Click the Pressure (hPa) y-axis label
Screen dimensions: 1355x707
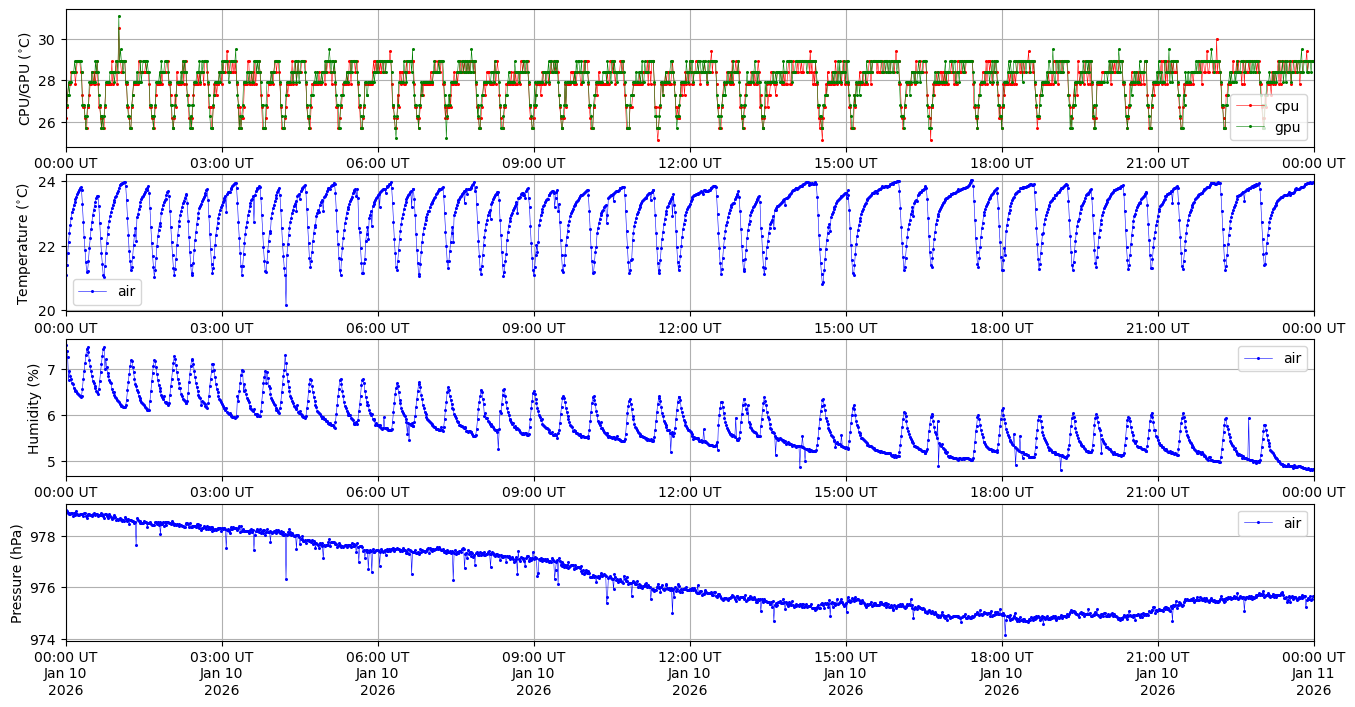[17, 572]
